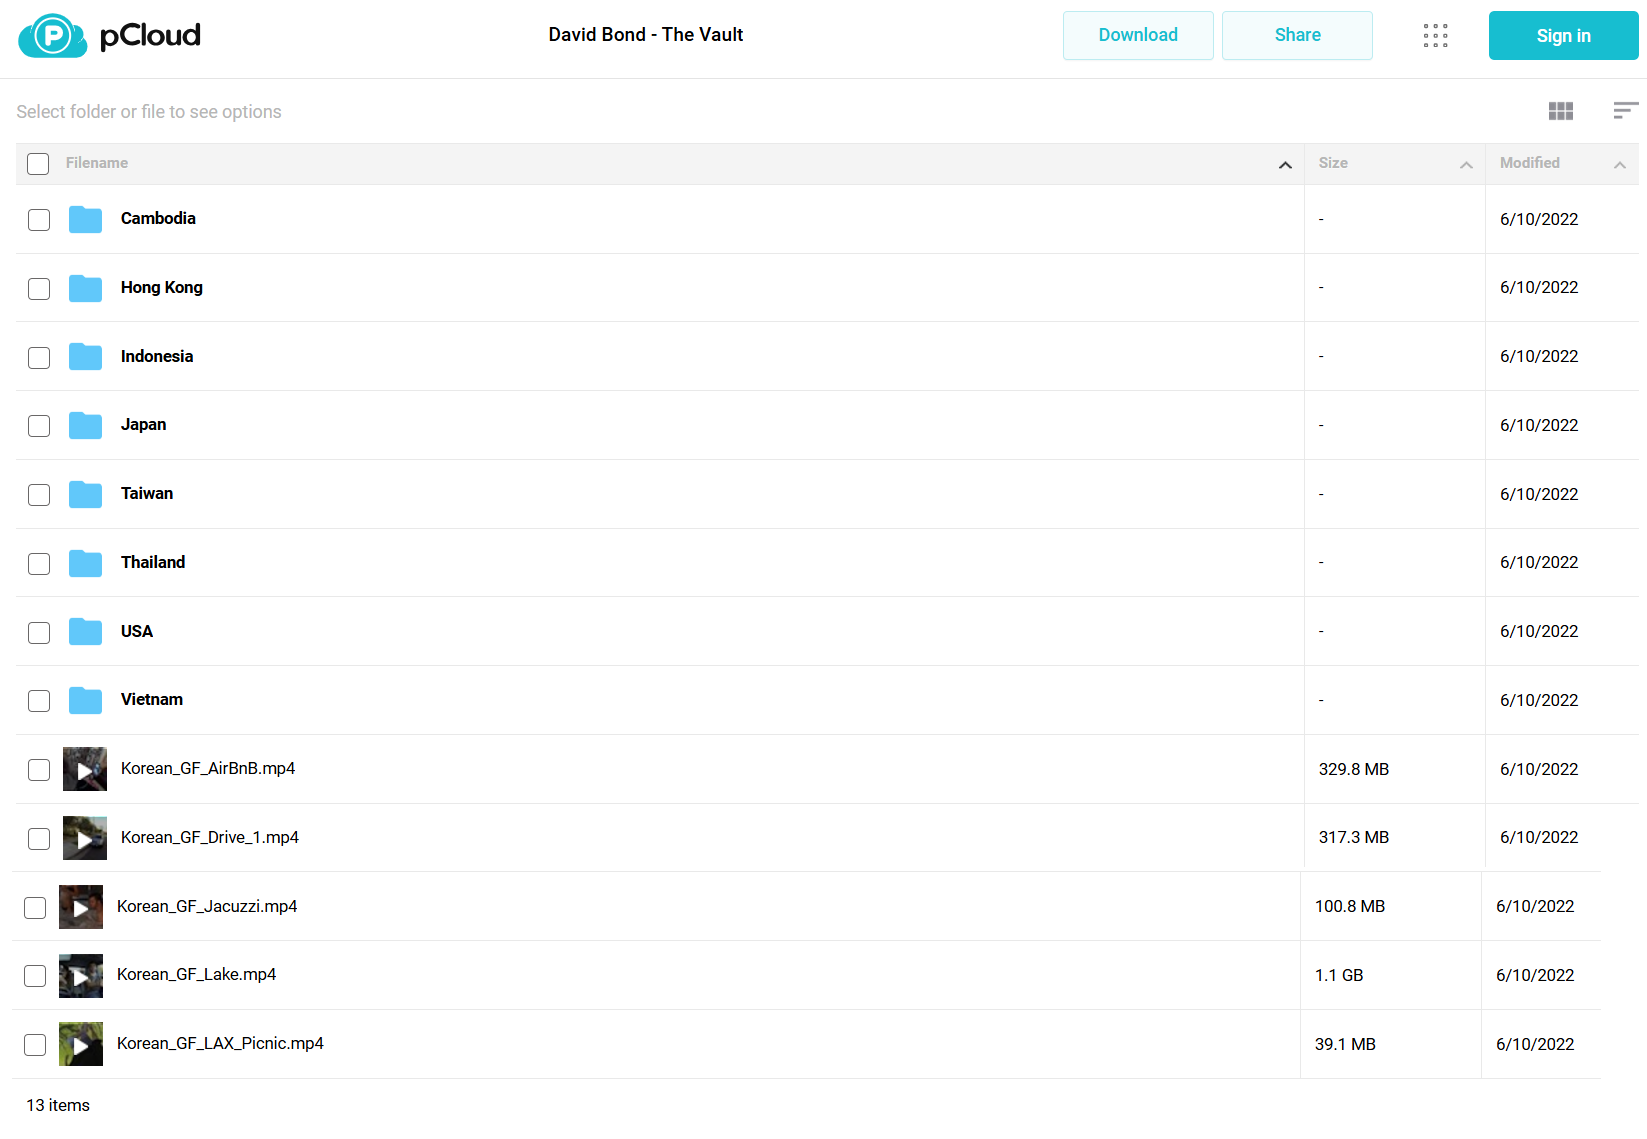
Task: Toggle Size column sort arrow
Action: [x=1466, y=165]
